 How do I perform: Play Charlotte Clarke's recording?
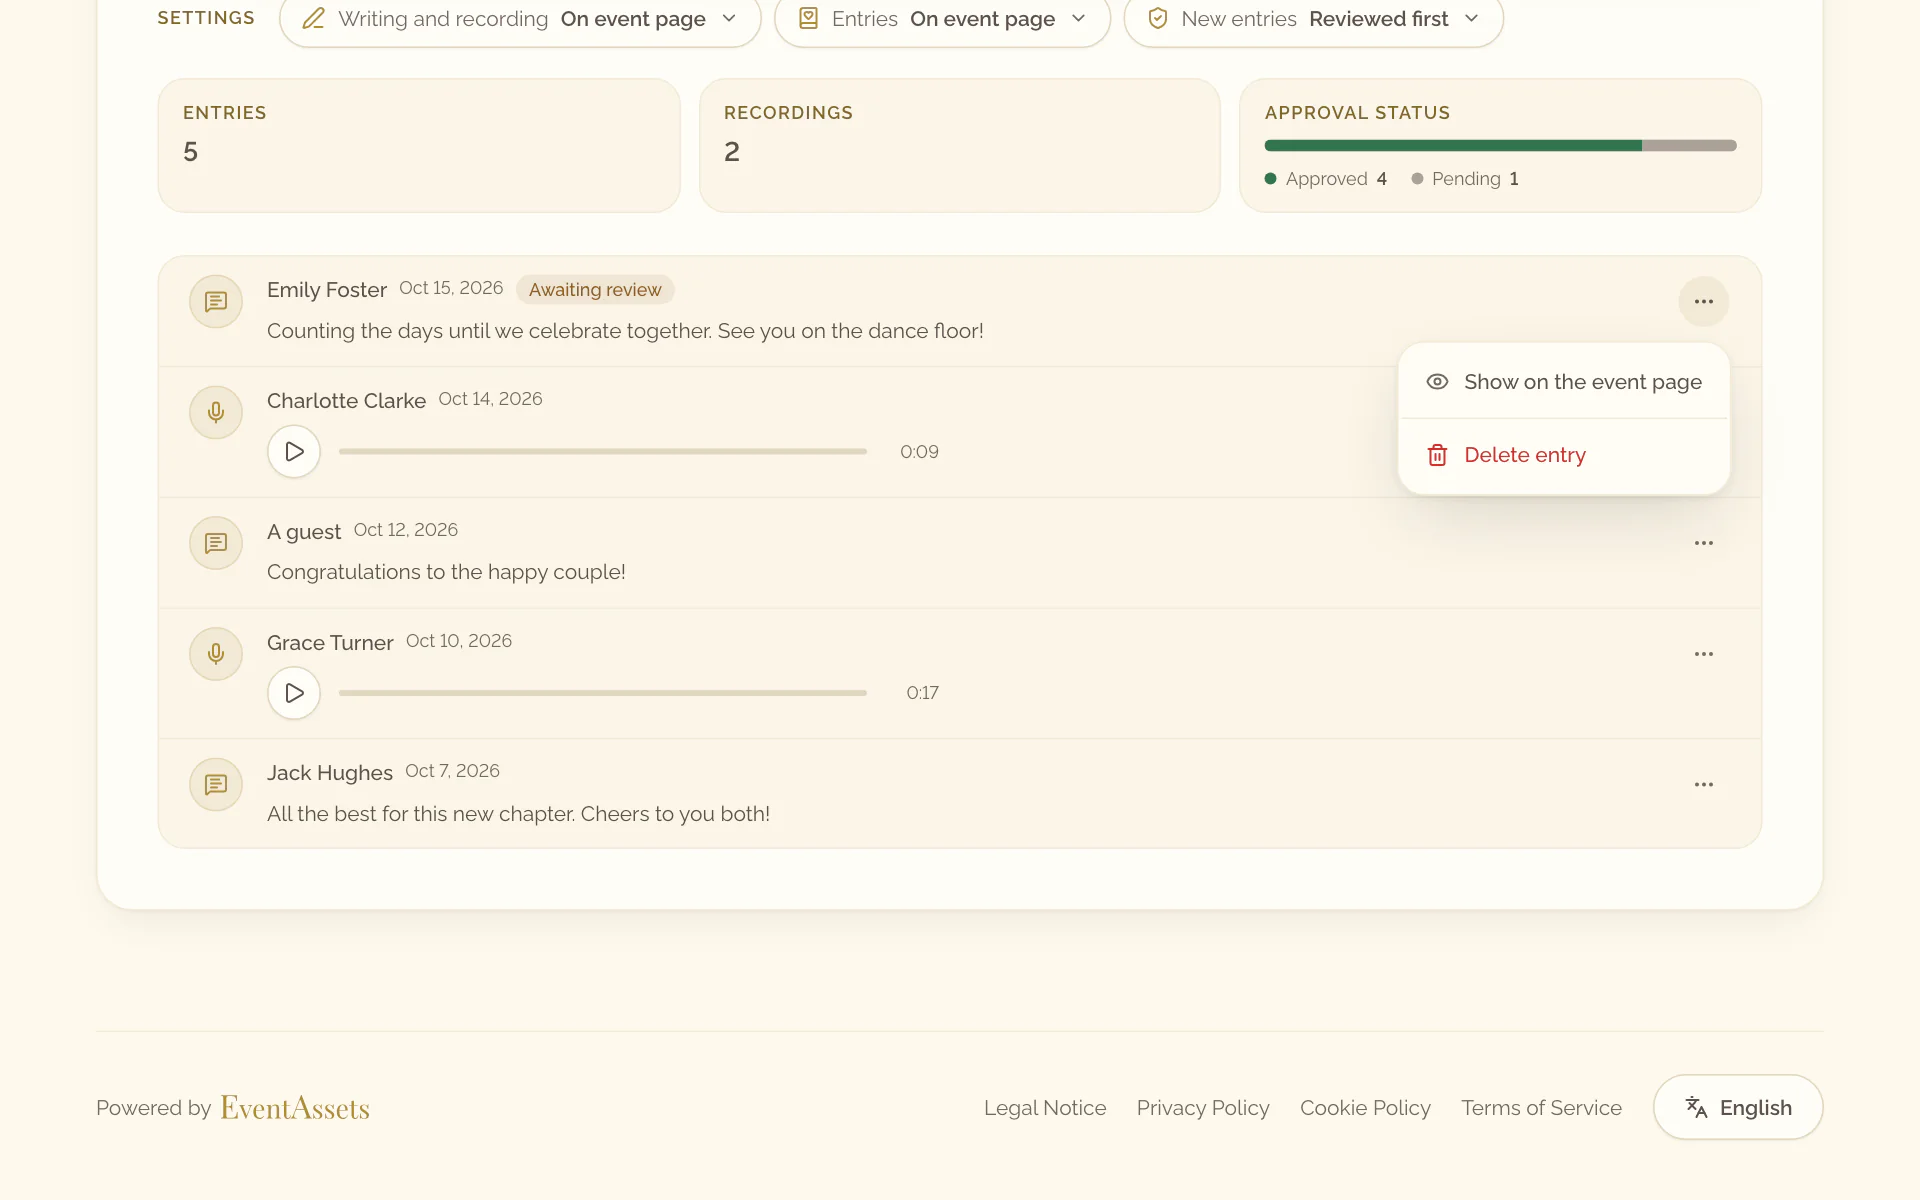(x=294, y=452)
